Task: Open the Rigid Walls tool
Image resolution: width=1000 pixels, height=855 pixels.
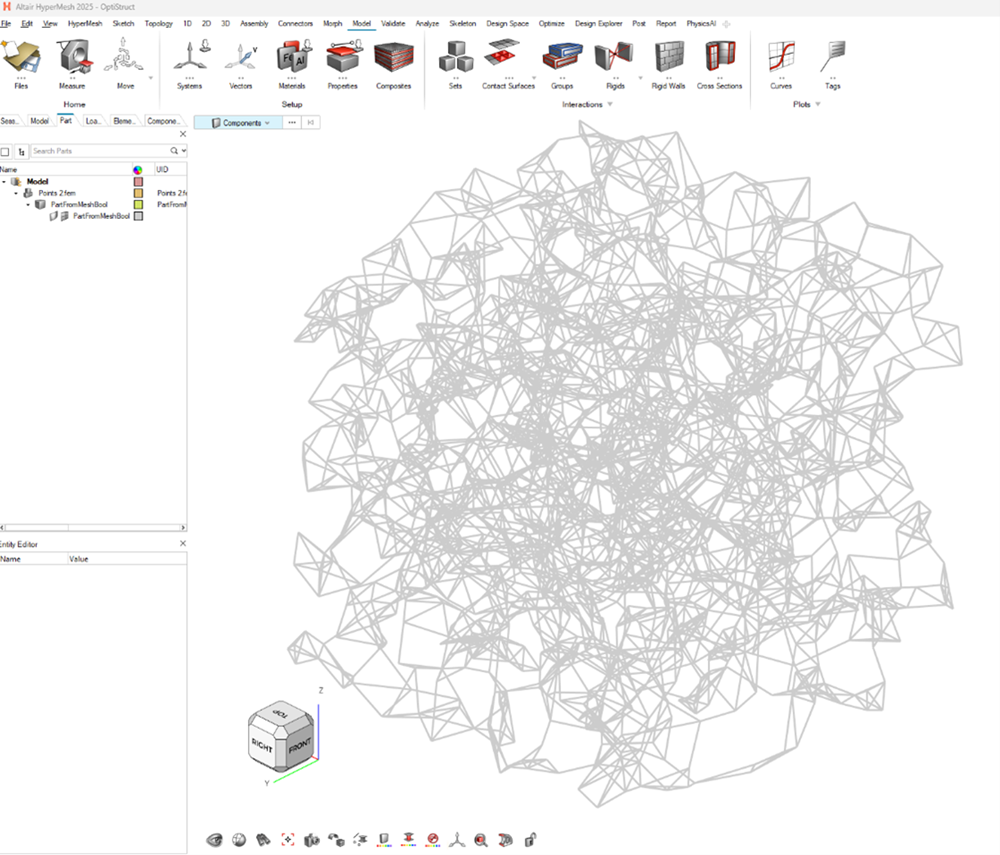Action: point(668,62)
